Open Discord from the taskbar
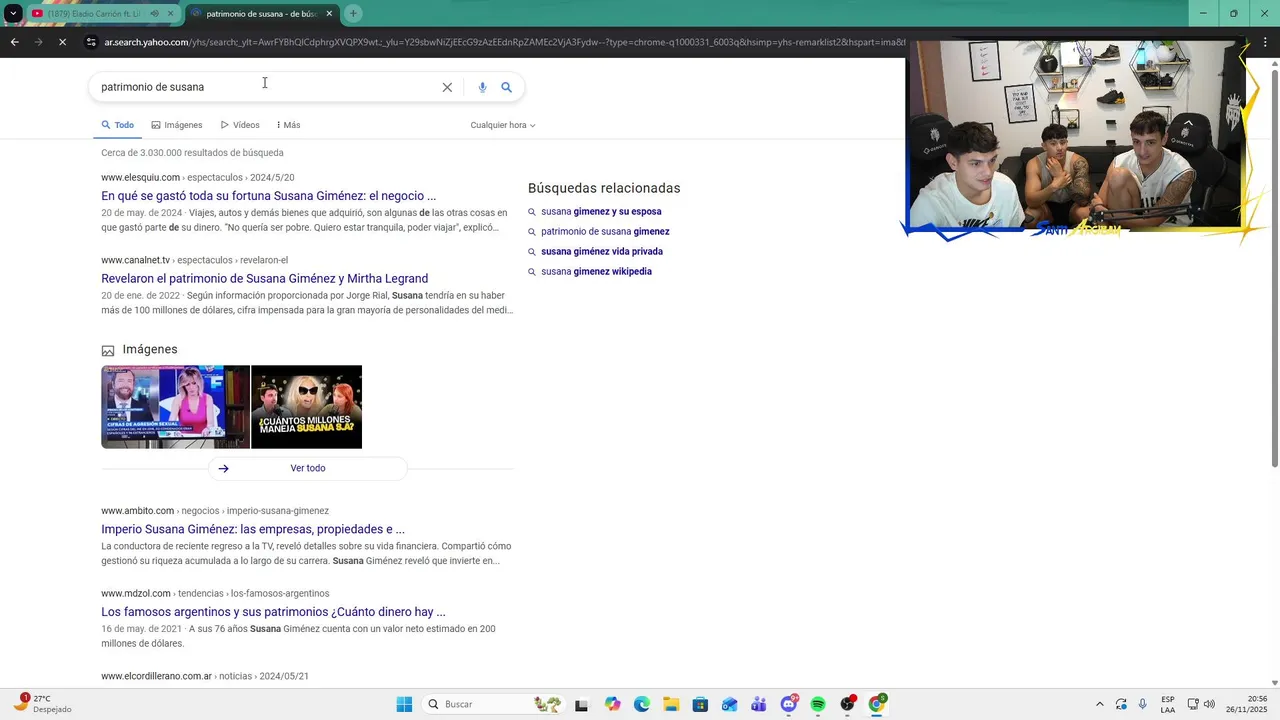Image resolution: width=1280 pixels, height=720 pixels. 789,704
